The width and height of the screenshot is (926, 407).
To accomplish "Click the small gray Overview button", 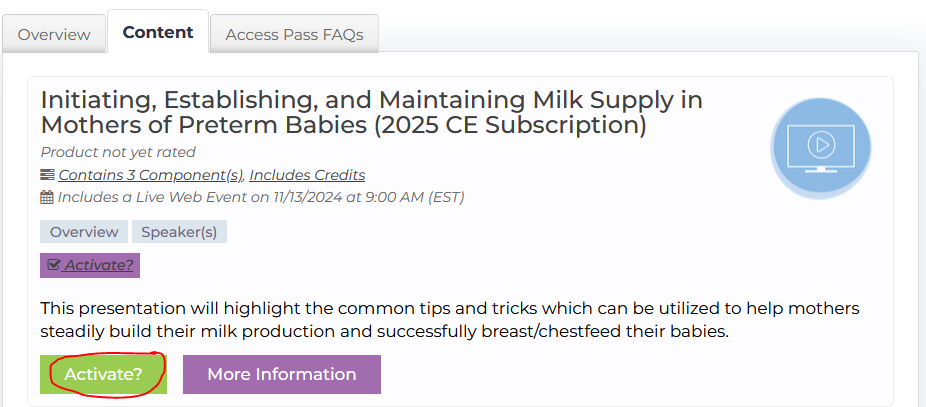I will pos(84,232).
